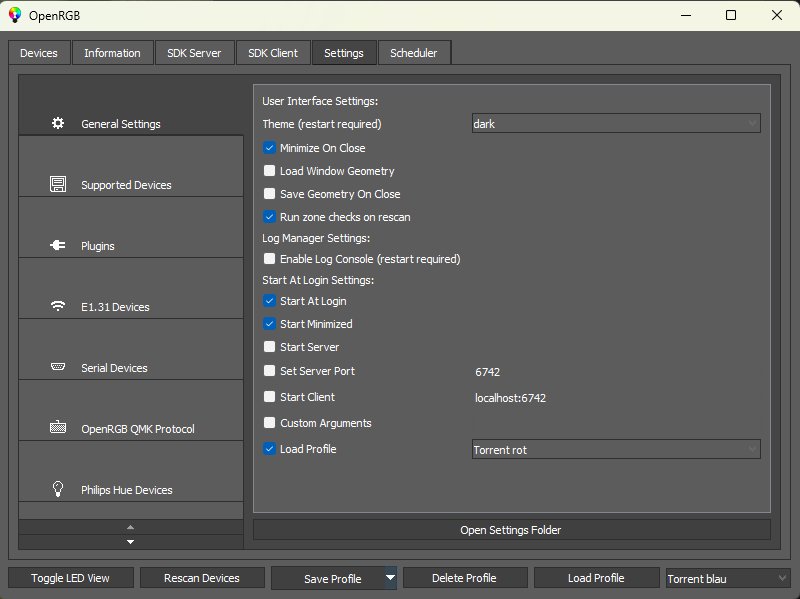This screenshot has width=800, height=599.
Task: Open Supported Devices sidebar label
Action: click(127, 185)
